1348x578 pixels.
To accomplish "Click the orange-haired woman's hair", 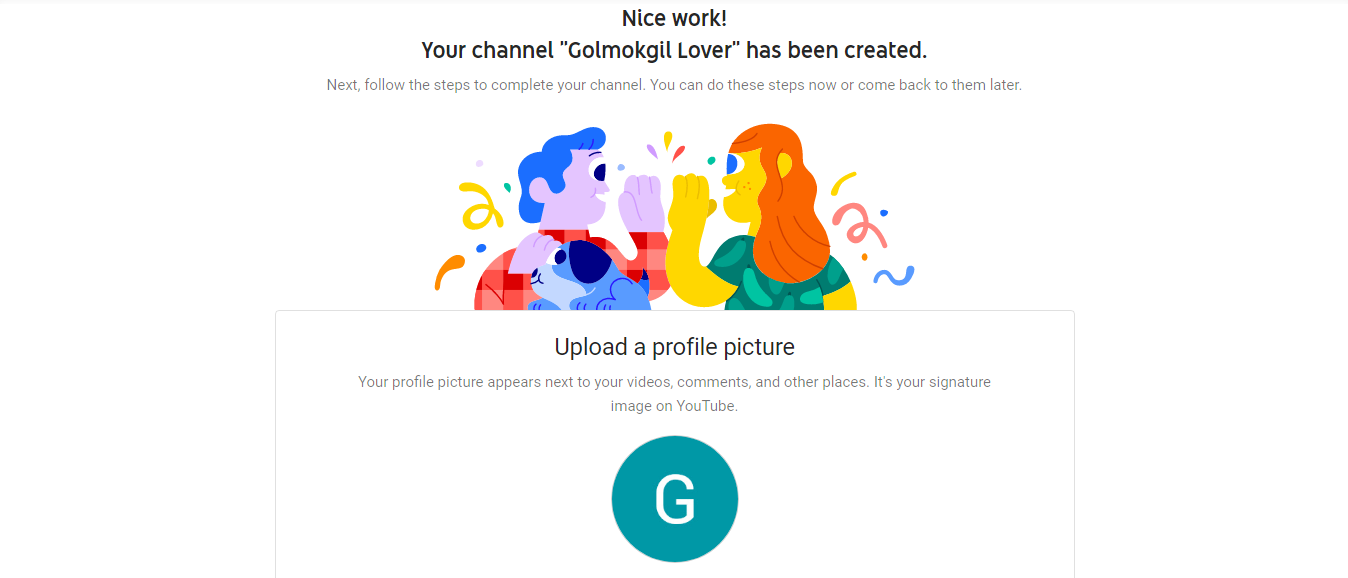I will (x=792, y=200).
